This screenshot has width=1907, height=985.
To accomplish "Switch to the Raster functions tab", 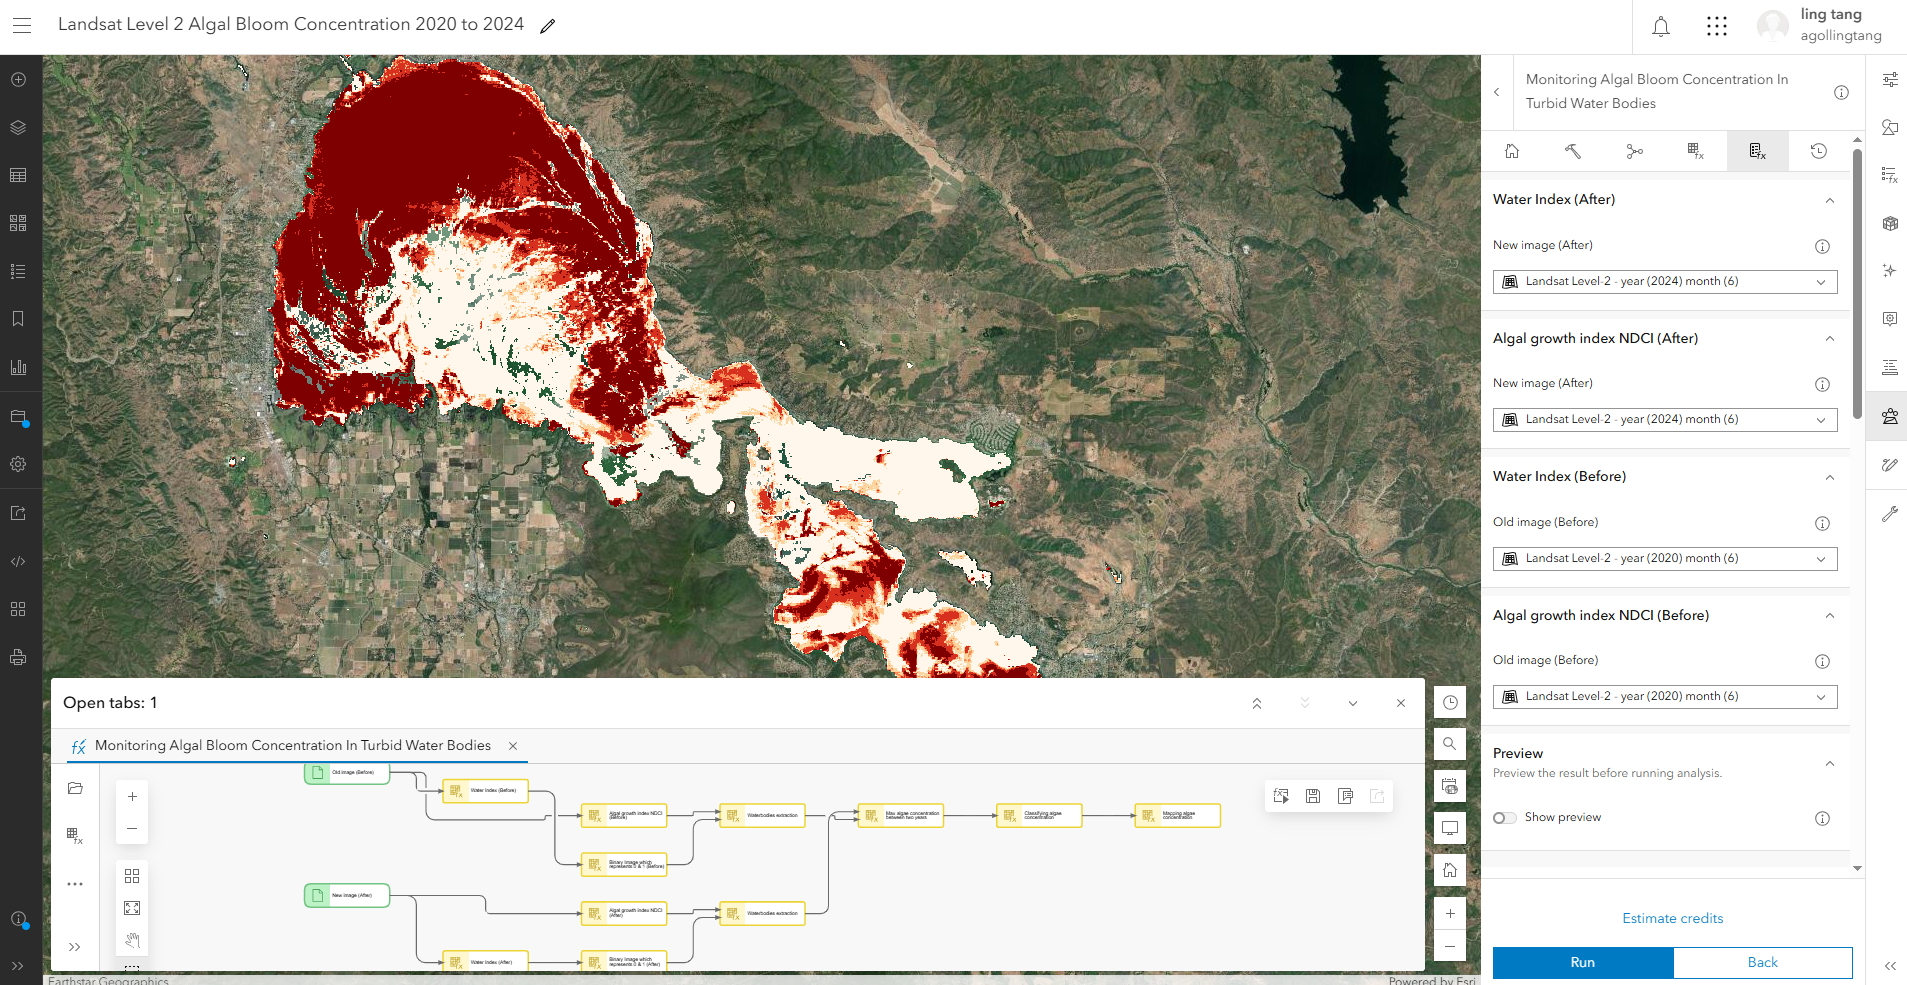I will pos(1696,151).
